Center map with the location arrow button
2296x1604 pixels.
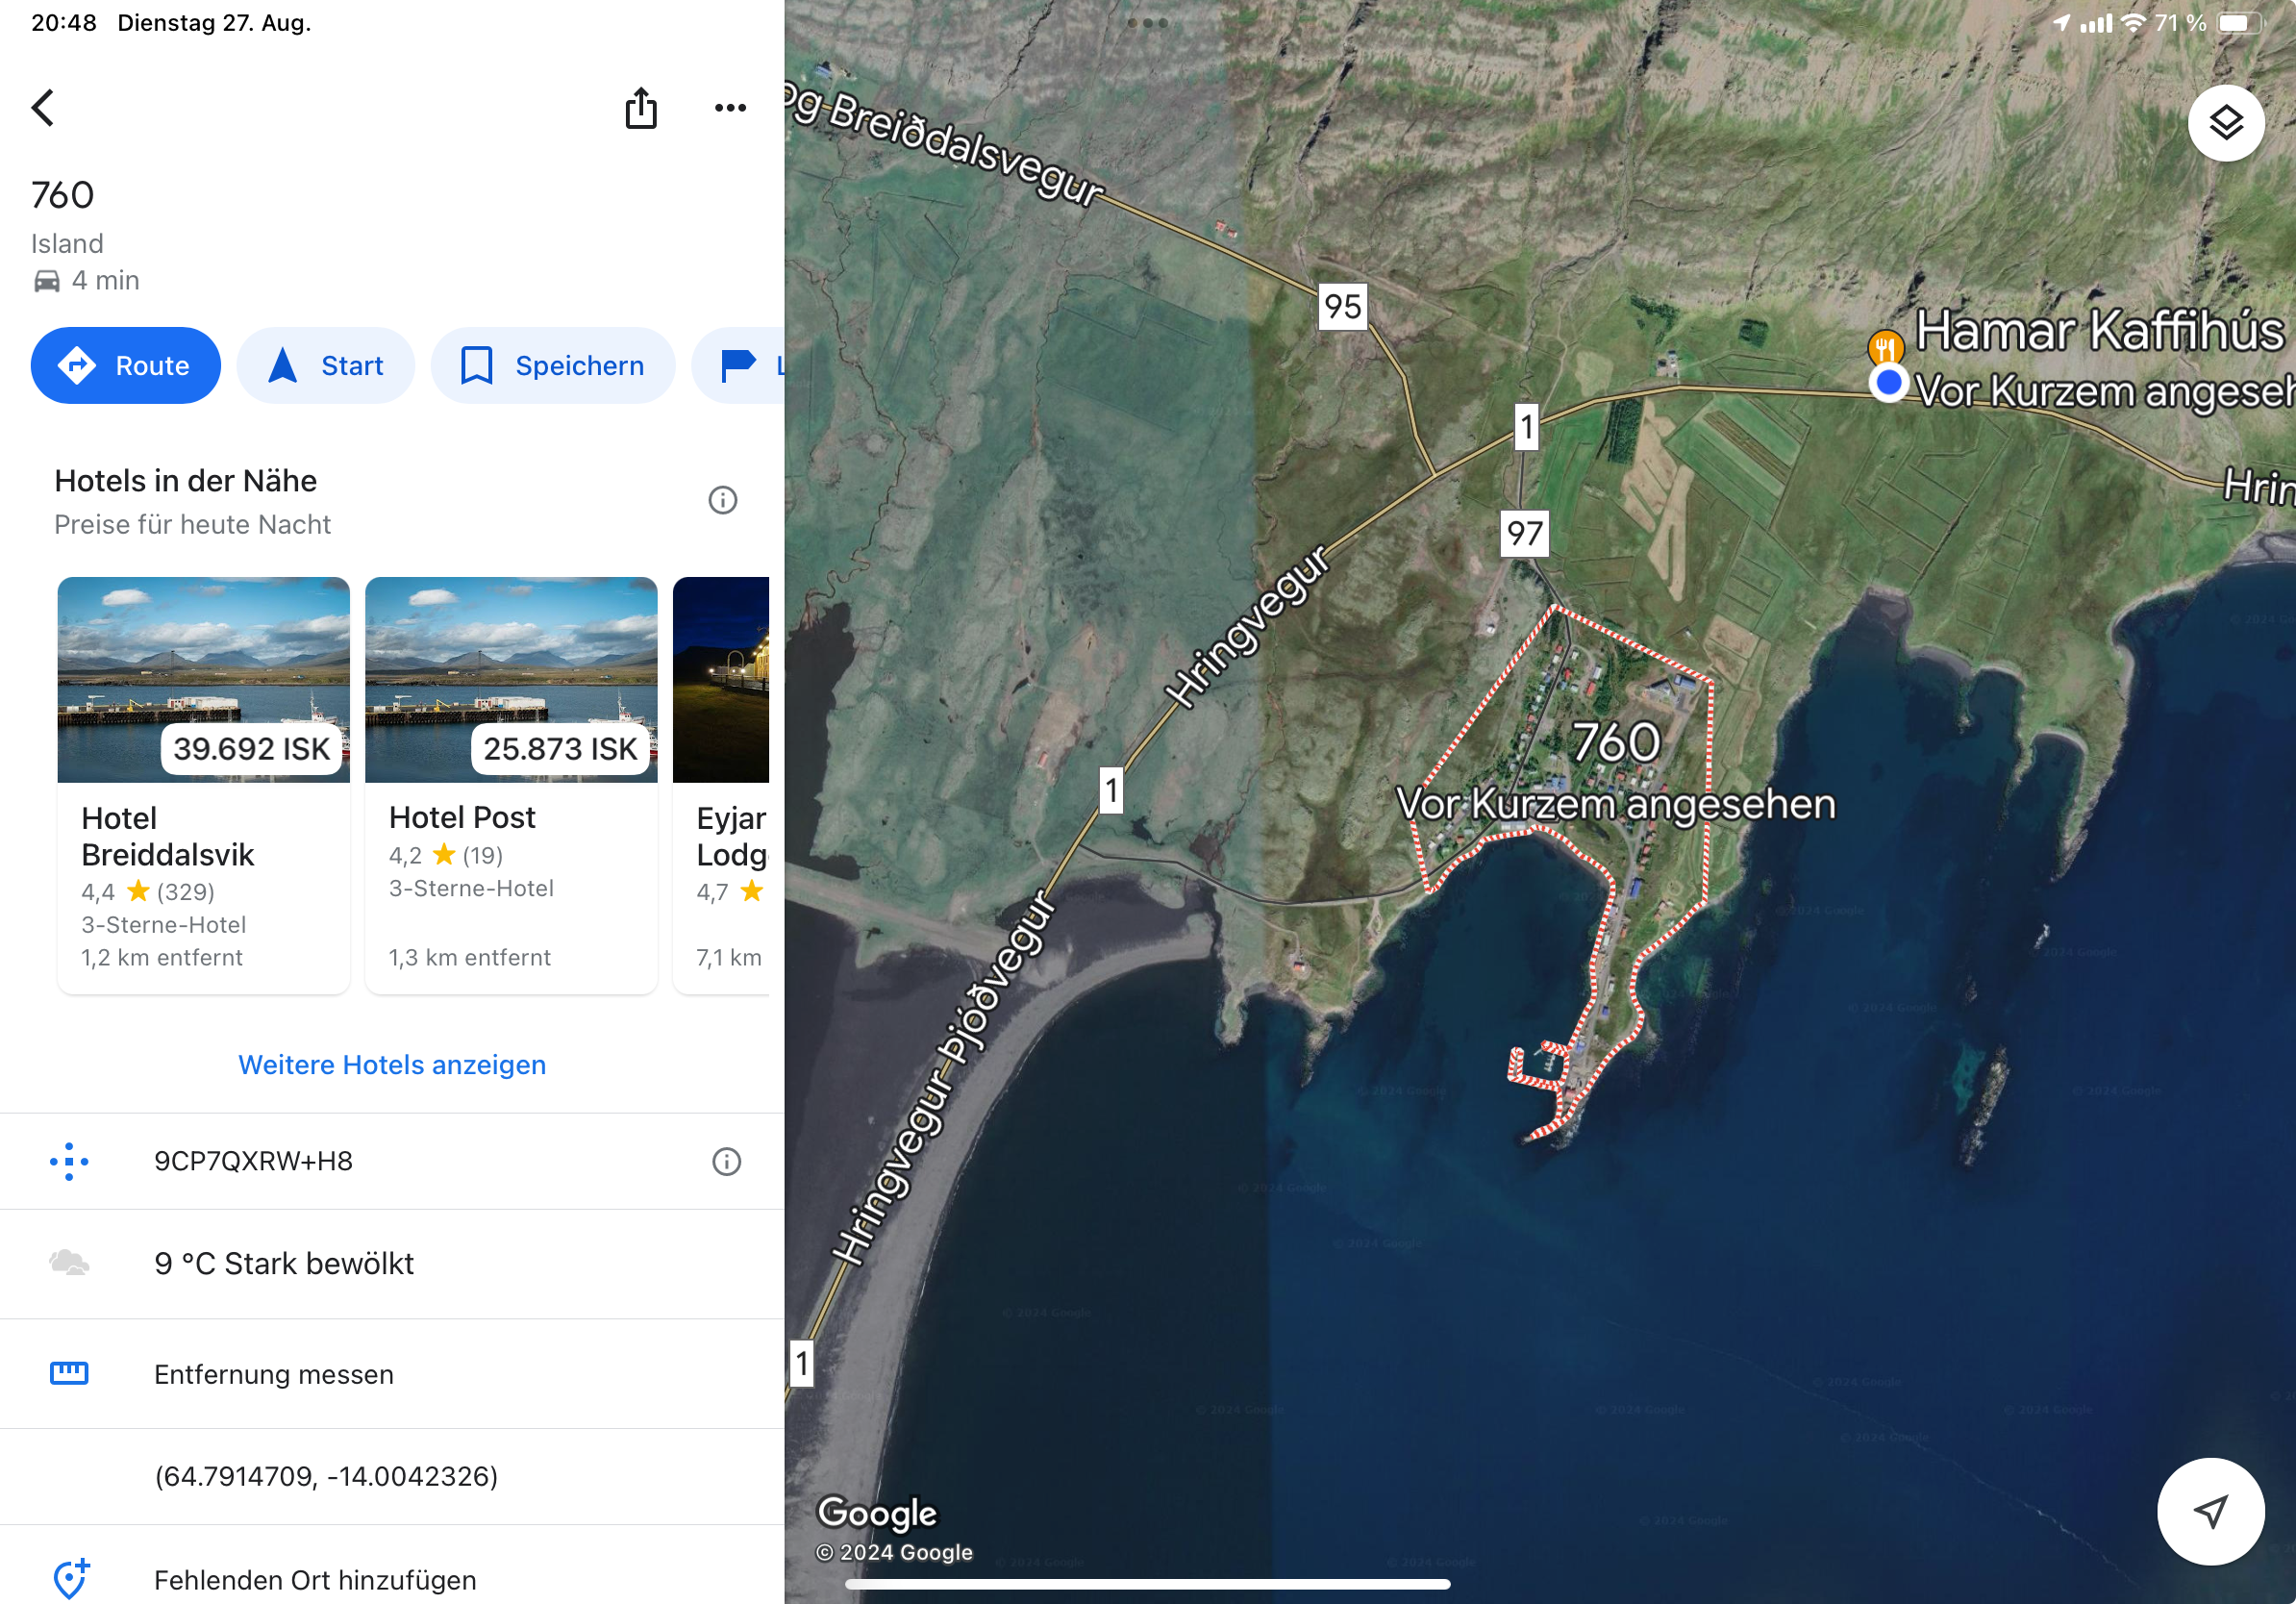pos(2210,1510)
